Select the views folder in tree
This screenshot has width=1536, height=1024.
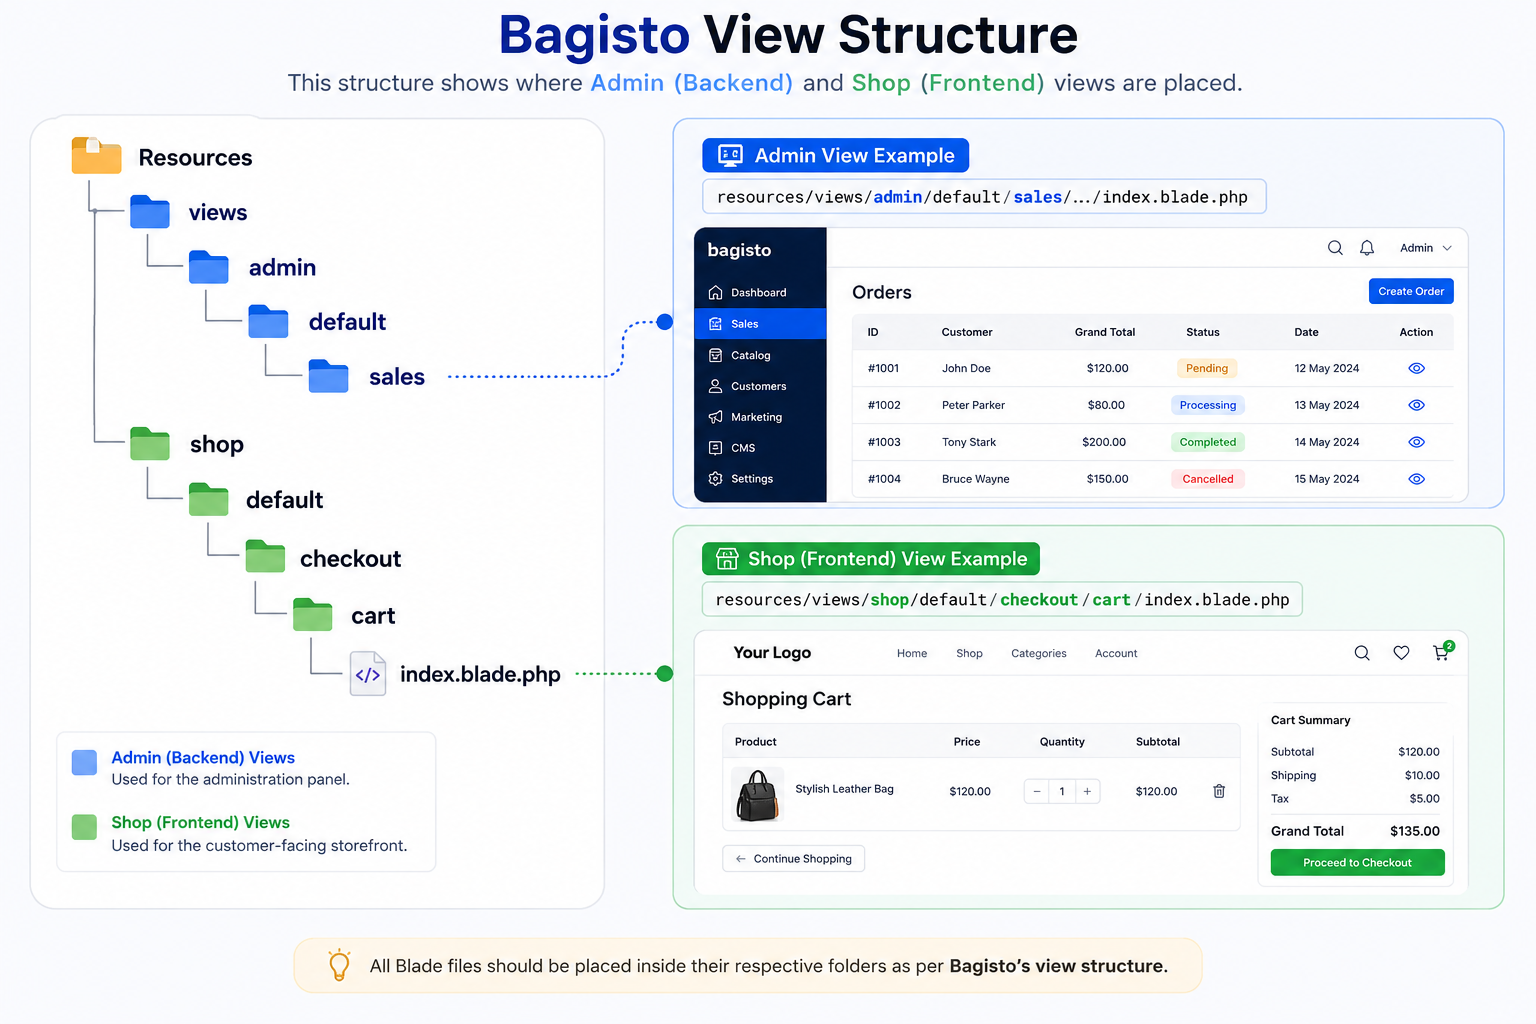[x=150, y=212]
